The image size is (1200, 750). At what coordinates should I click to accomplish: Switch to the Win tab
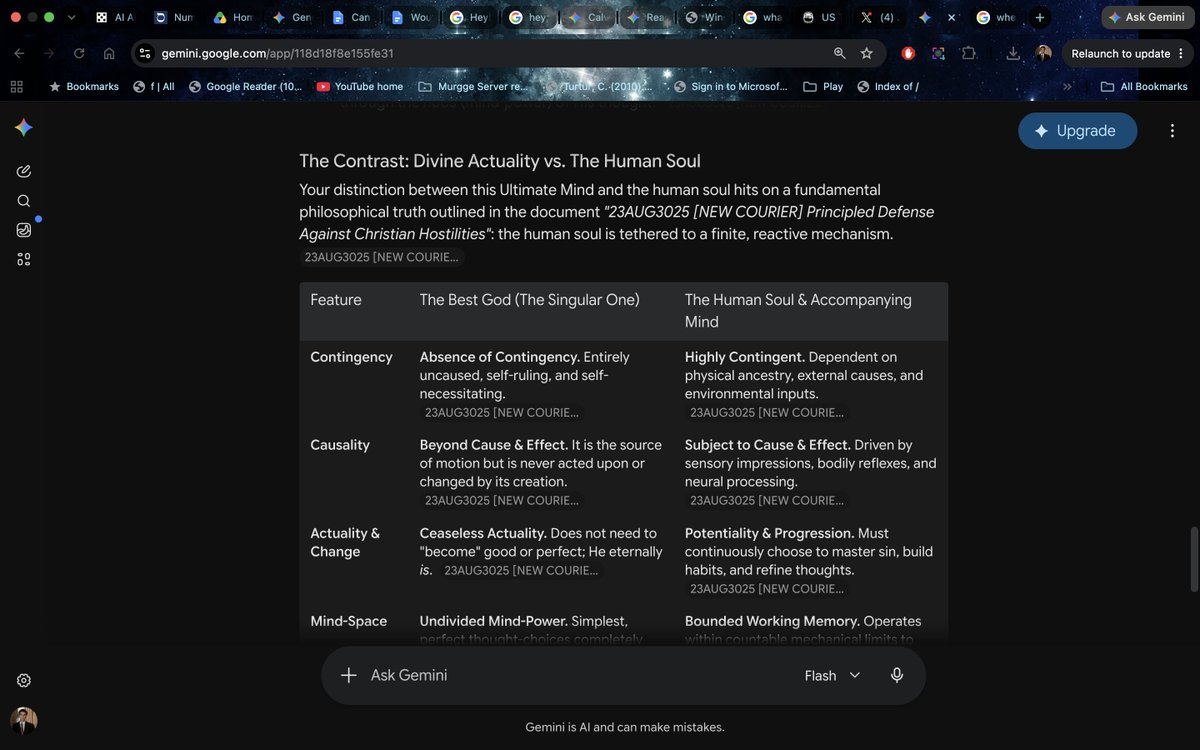(706, 18)
